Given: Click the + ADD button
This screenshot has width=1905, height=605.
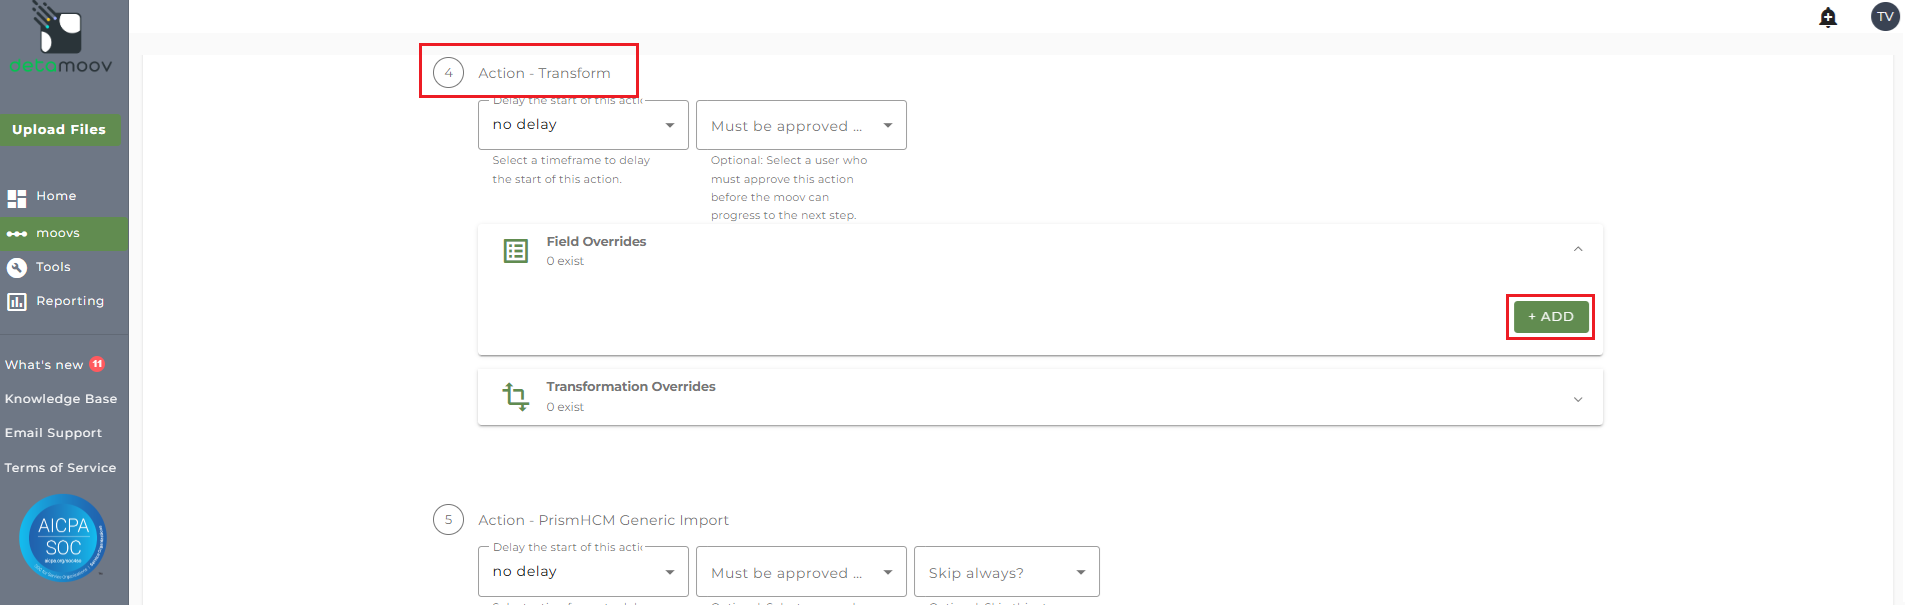Looking at the screenshot, I should coord(1550,317).
